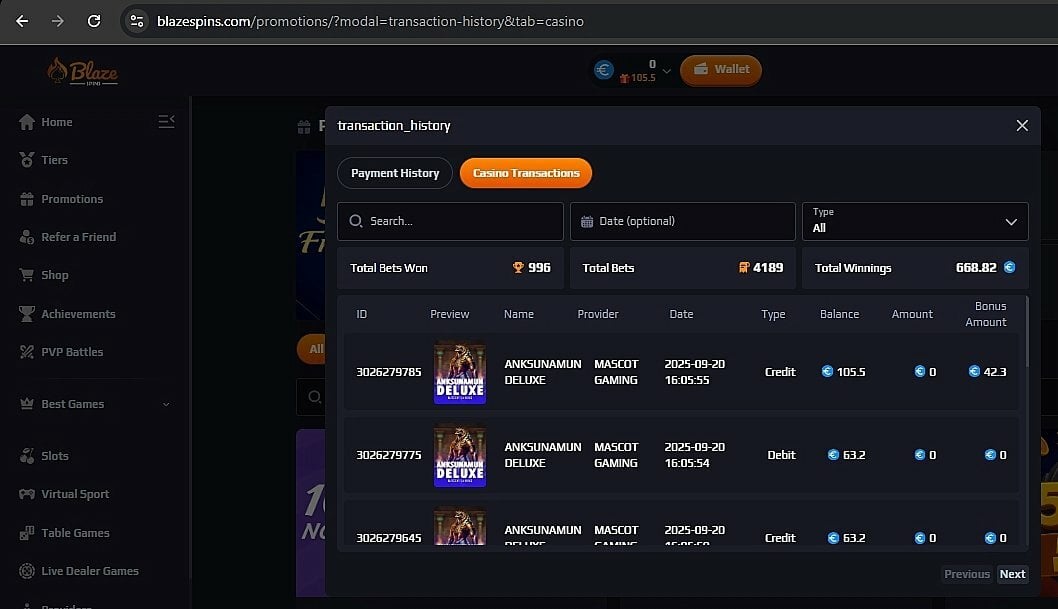Collapse the sidebar menu icon
This screenshot has height=609, width=1058.
click(x=166, y=121)
